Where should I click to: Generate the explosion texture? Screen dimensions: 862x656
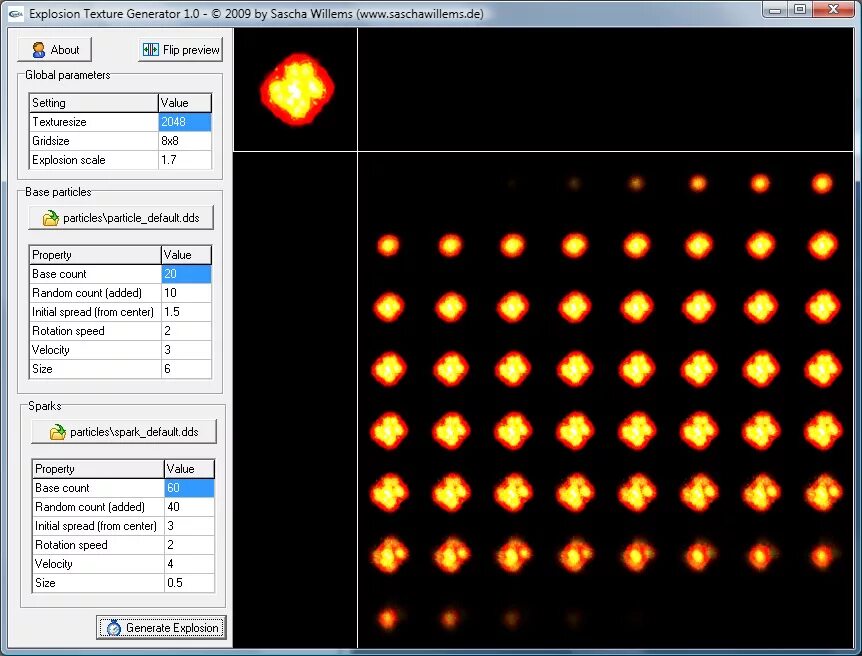pyautogui.click(x=161, y=627)
